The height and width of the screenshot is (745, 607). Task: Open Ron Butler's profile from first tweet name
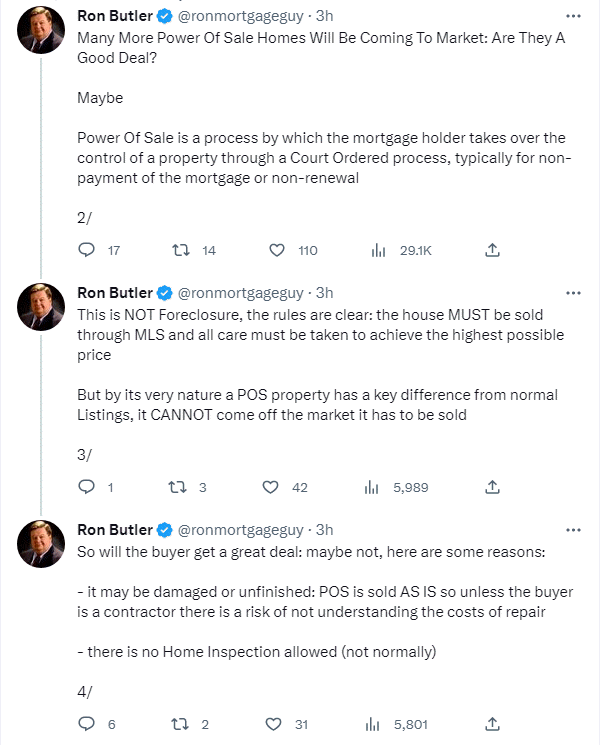115,16
